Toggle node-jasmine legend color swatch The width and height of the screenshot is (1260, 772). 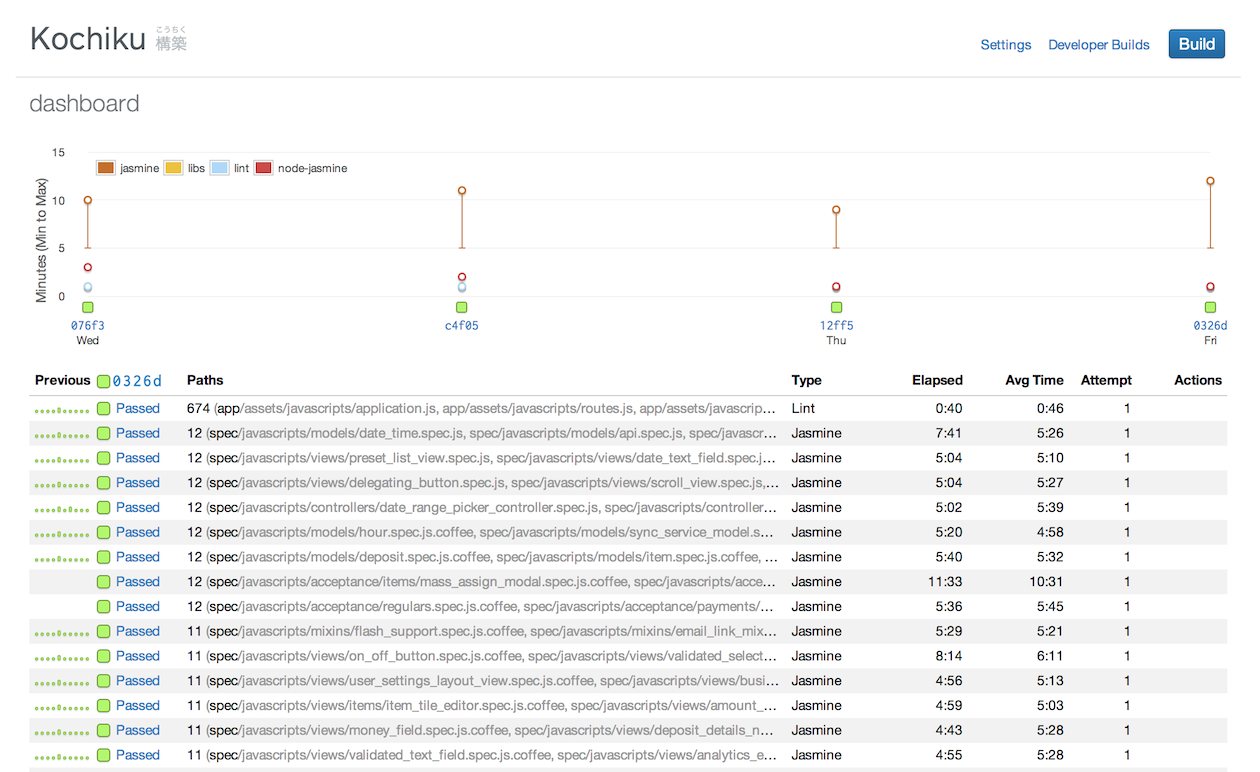(264, 168)
